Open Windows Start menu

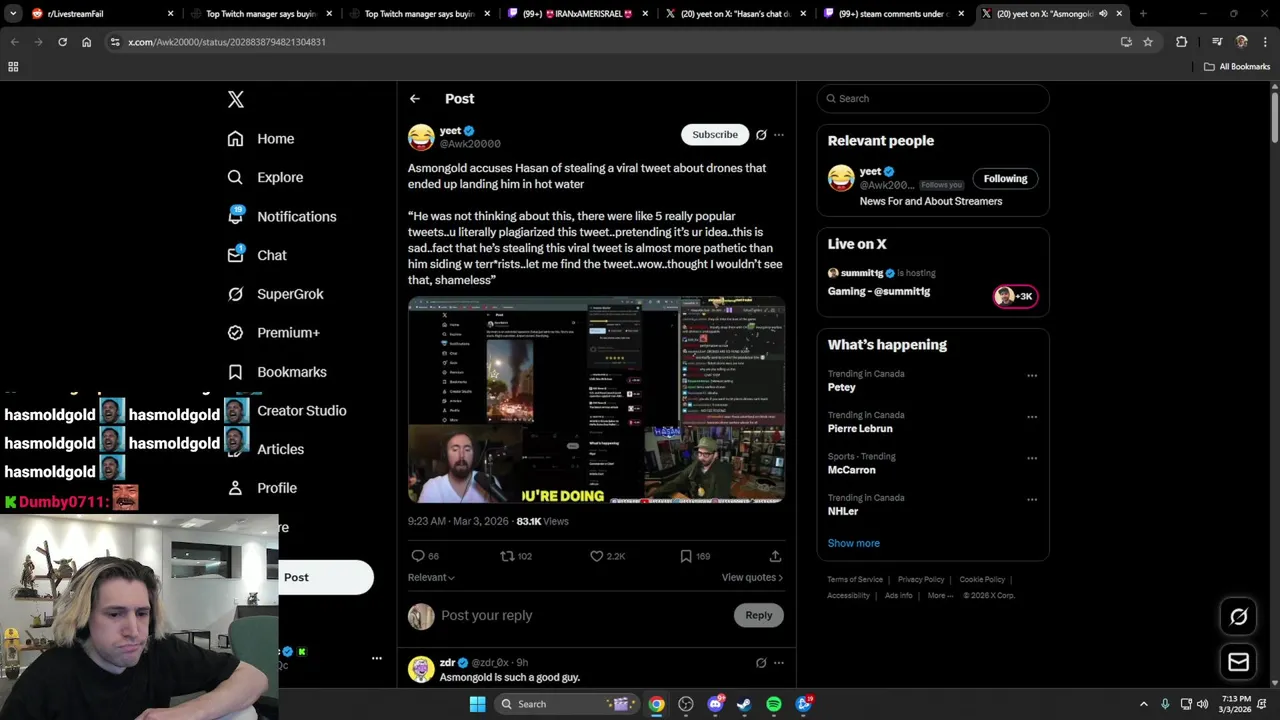point(478,704)
